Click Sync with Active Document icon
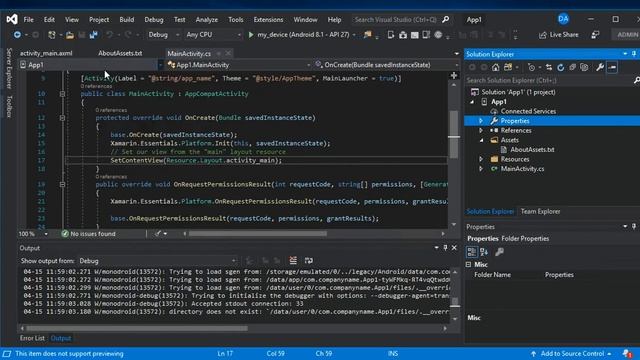640x360 pixels. click(549, 67)
